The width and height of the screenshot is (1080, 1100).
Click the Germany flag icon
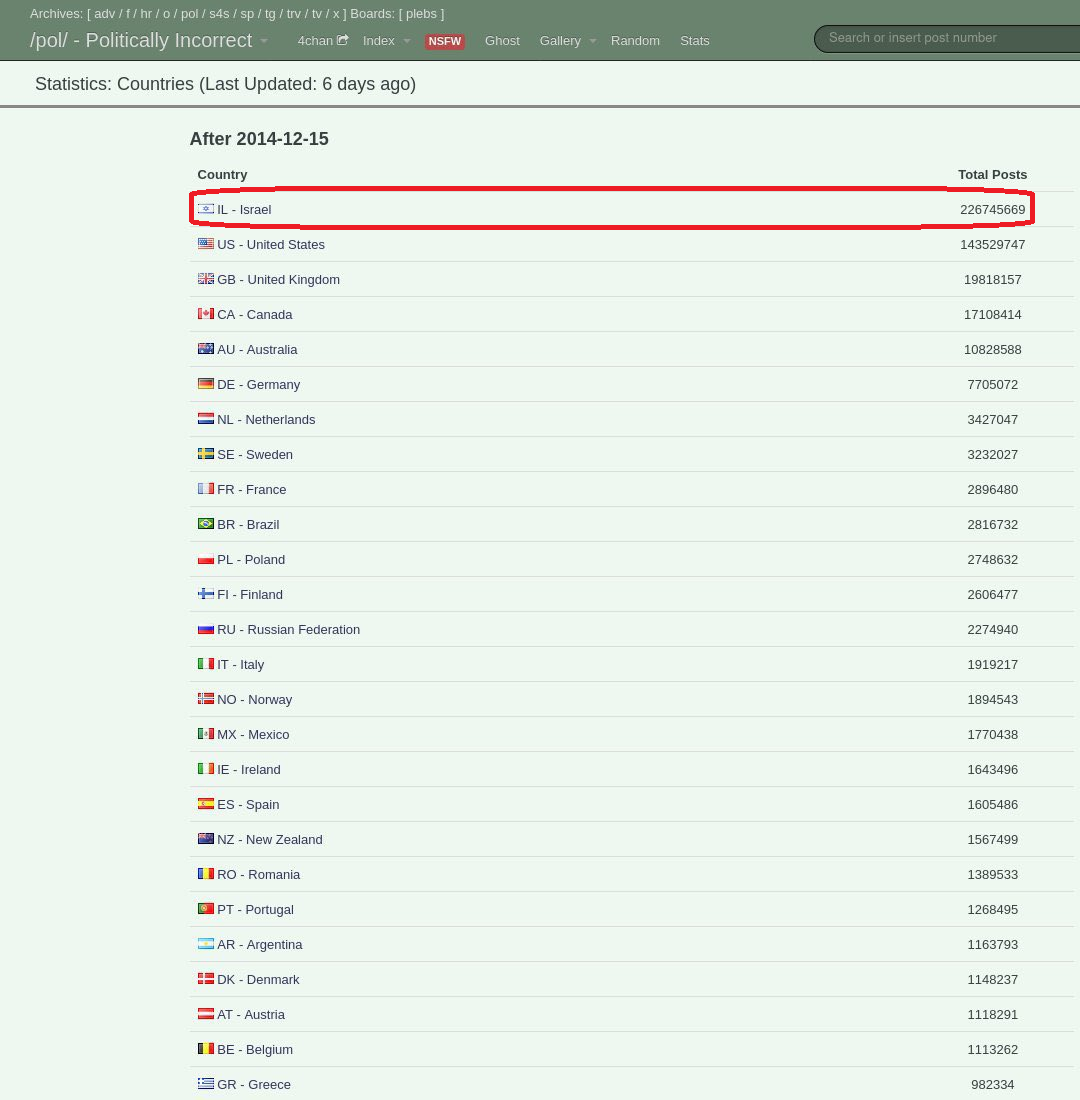coord(206,384)
